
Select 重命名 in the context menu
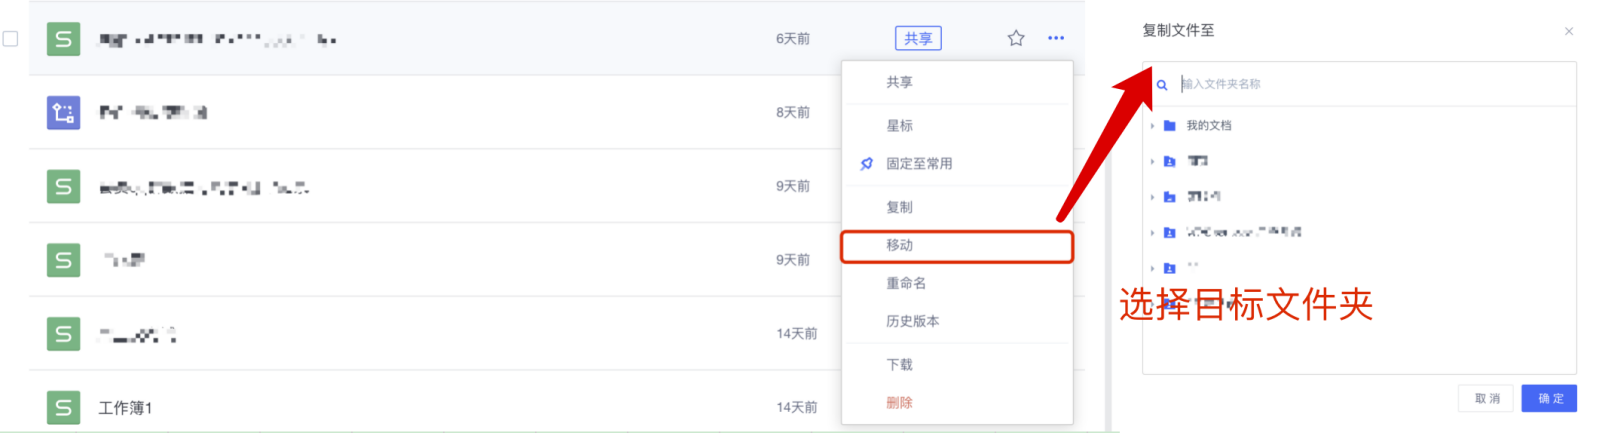(905, 283)
